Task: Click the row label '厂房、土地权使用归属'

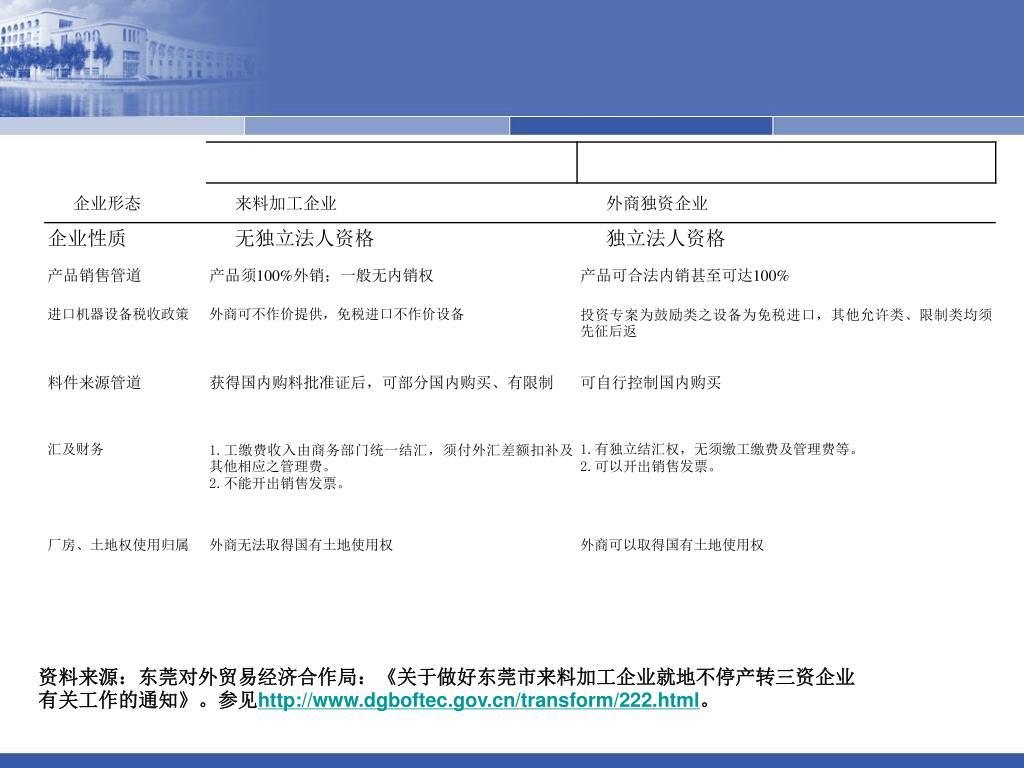Action: (x=118, y=545)
